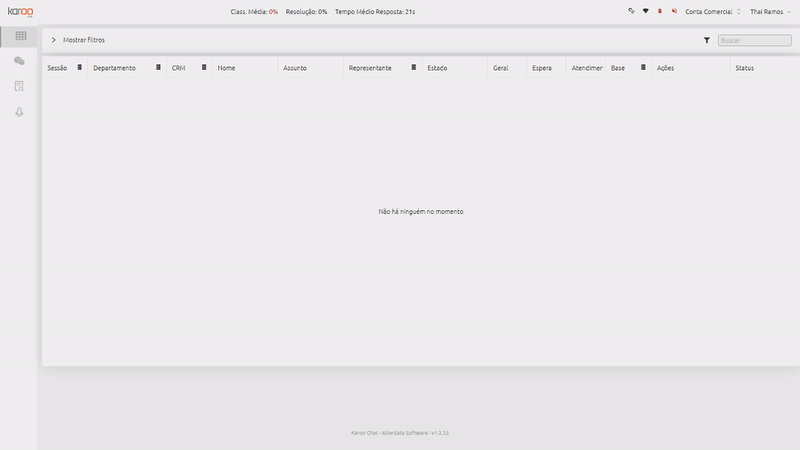Click the tag icon in top bar
Screen dimensions: 800x450
[x=631, y=11]
